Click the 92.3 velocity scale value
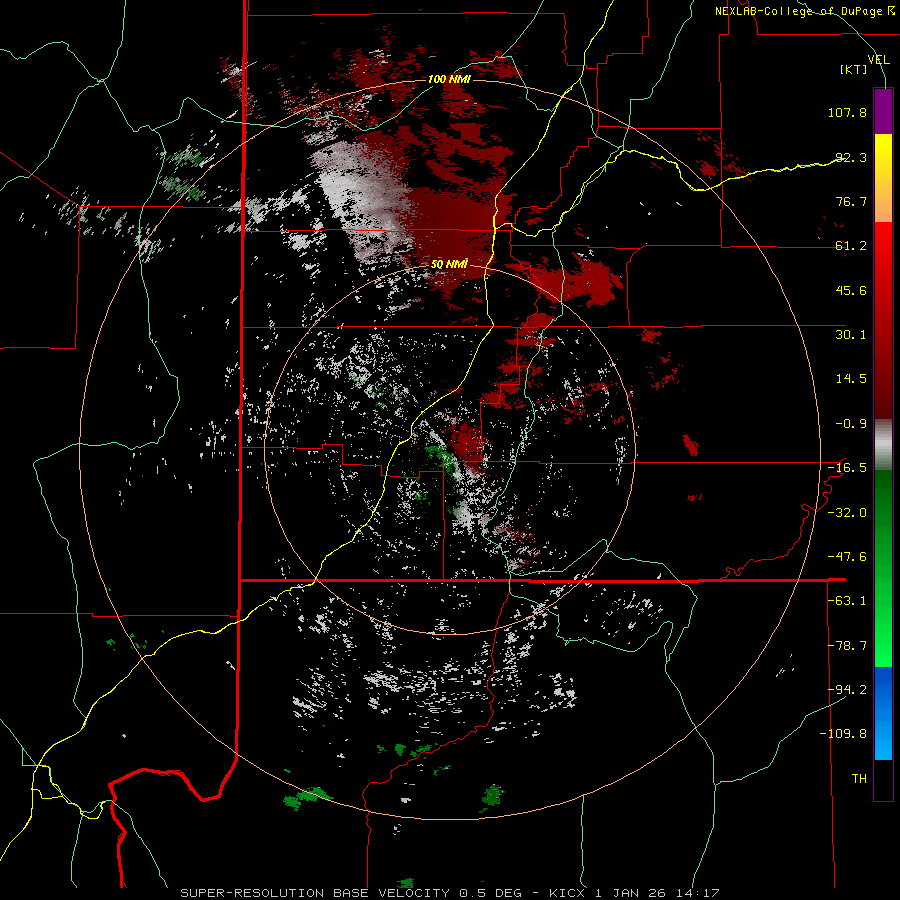The width and height of the screenshot is (900, 900). (x=851, y=157)
